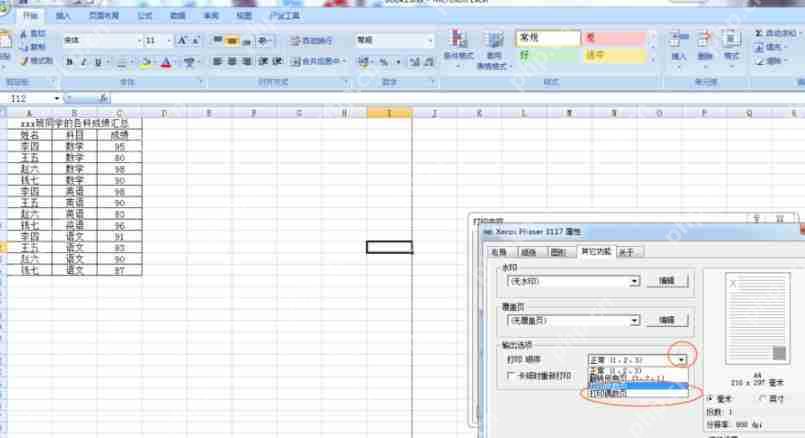Align text left in cell
The width and height of the screenshot is (805, 438).
pos(218,62)
